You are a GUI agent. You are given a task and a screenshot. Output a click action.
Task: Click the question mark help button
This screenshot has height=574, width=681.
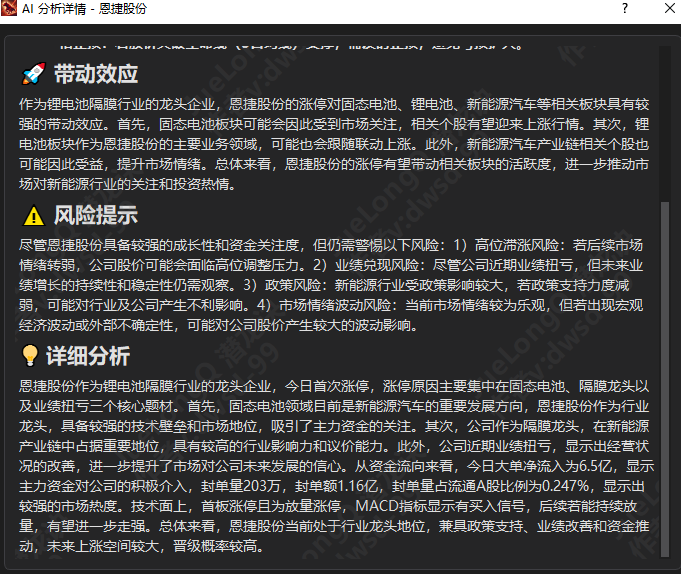[625, 8]
